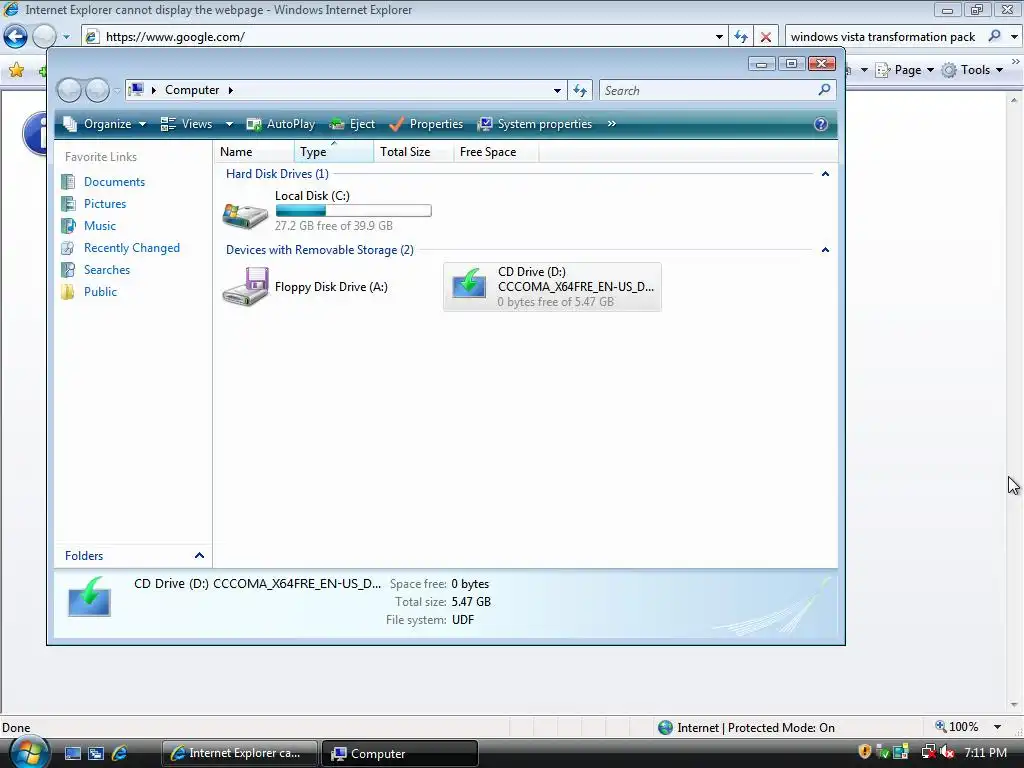Viewport: 1024px width, 768px height.
Task: Click Switch between windows quick launch icon
Action: click(x=96, y=753)
